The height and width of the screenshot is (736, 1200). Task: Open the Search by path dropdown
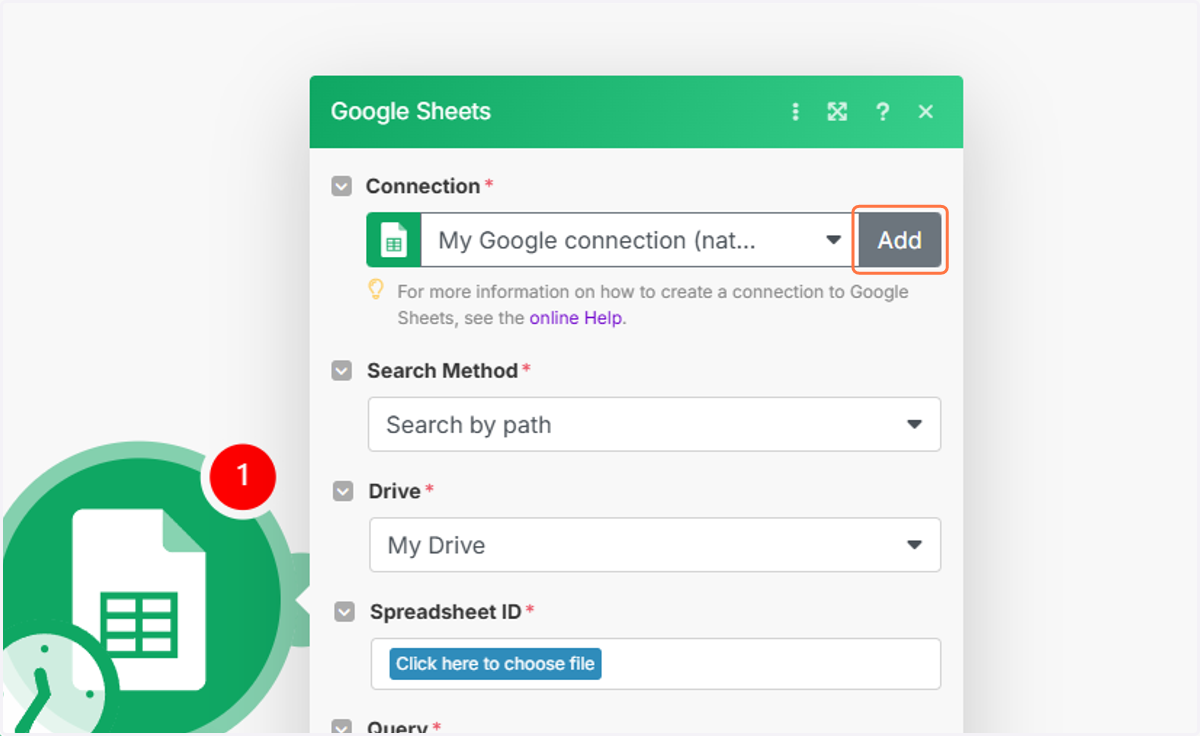tap(654, 424)
